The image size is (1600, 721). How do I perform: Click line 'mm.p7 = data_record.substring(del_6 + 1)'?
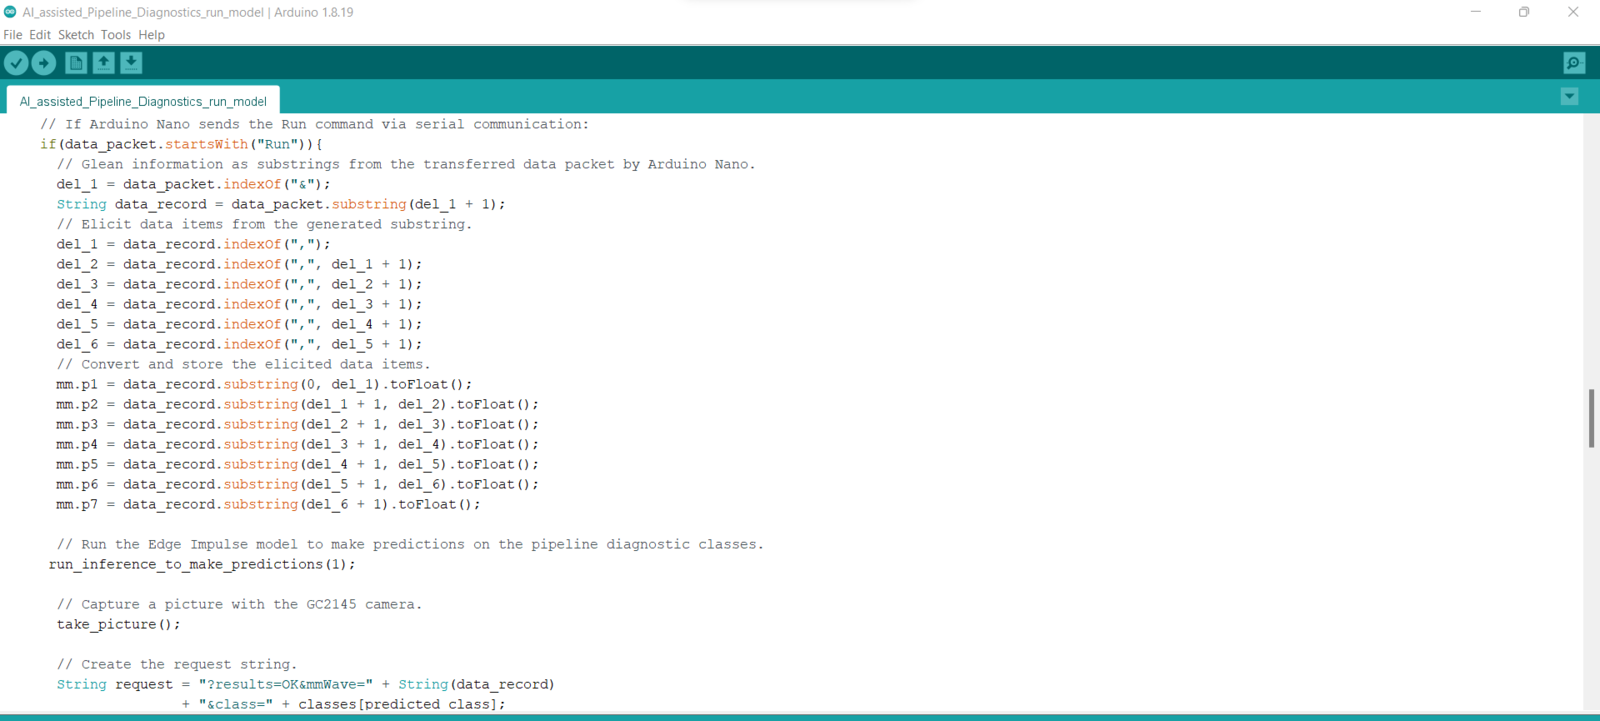pos(268,504)
